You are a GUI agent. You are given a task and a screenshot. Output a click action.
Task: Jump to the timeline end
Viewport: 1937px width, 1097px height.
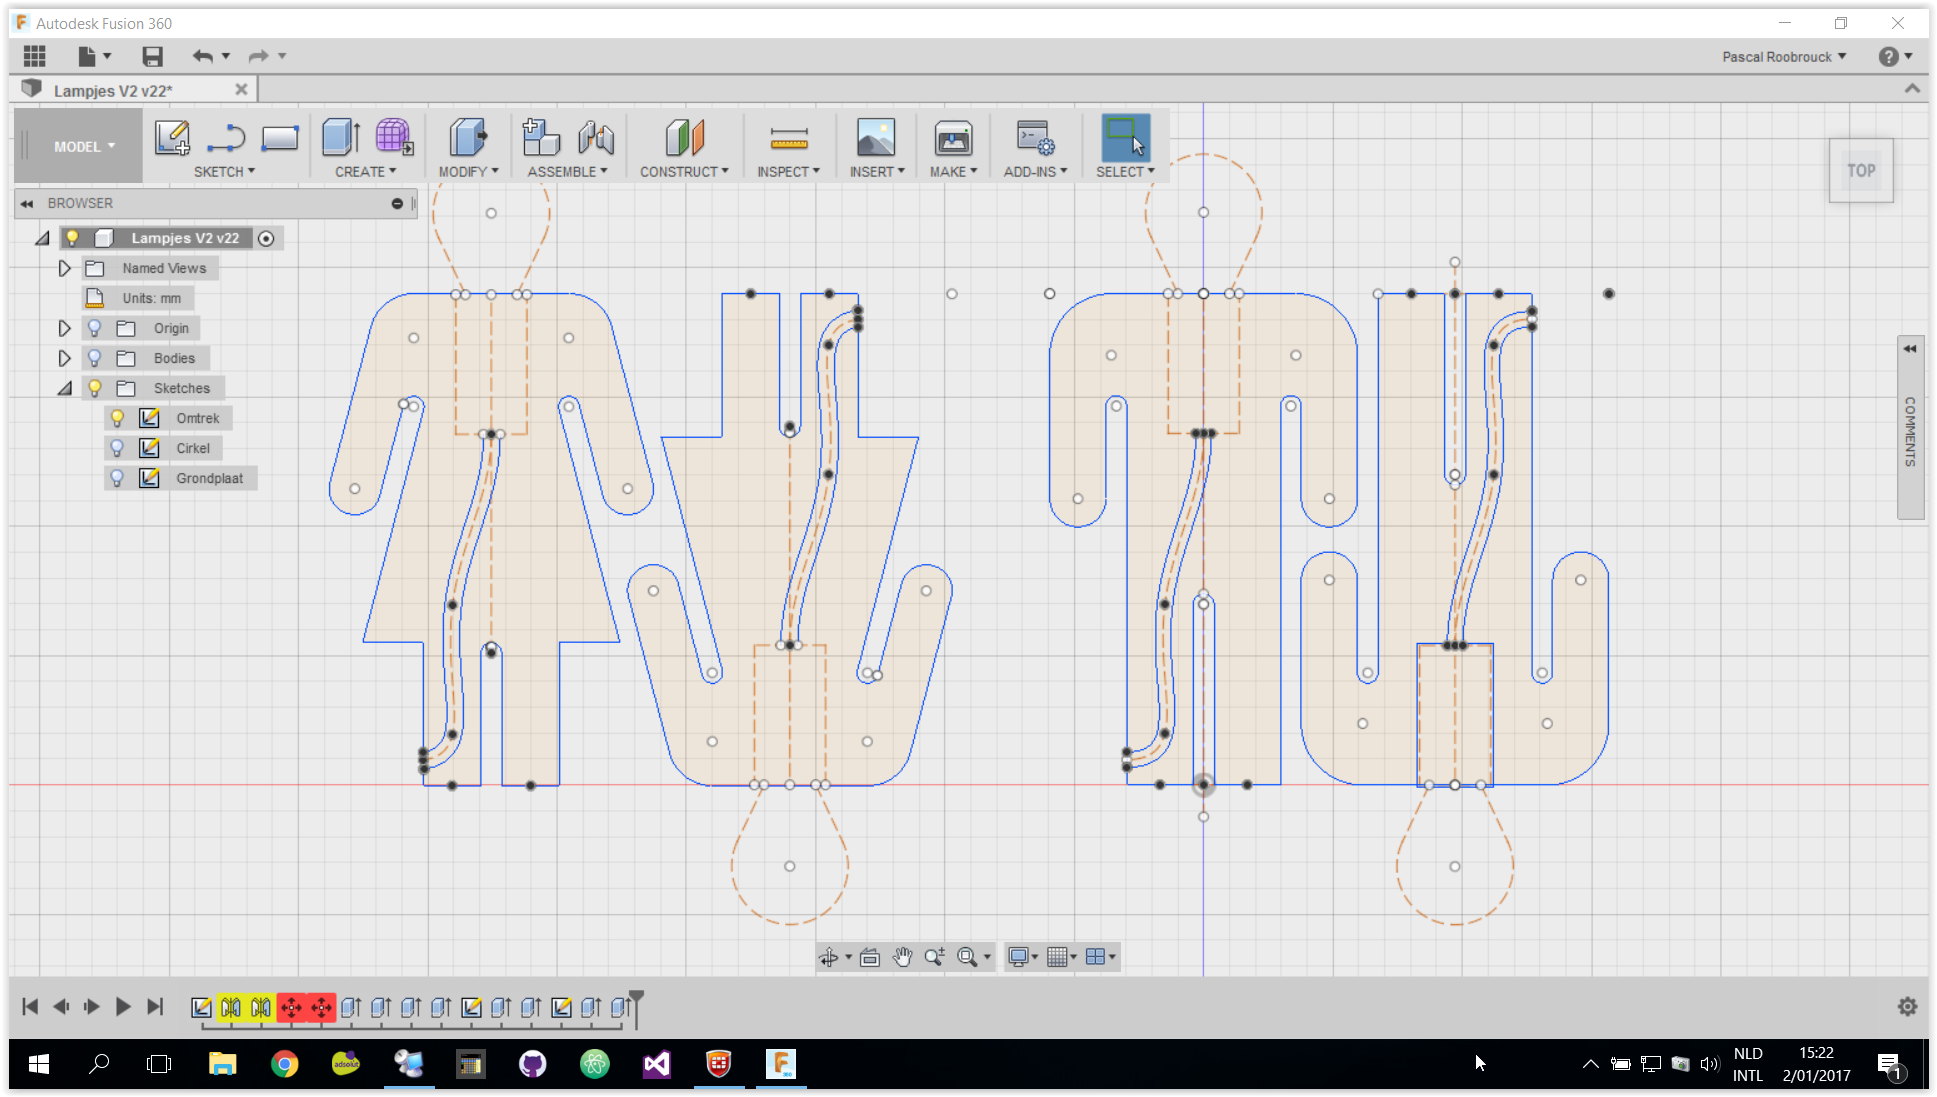(155, 1007)
